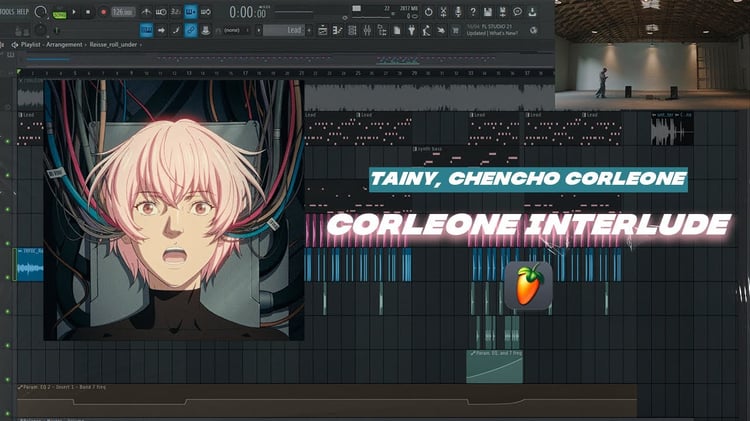Open the HELP menu
750x421 pixels.
coord(22,11)
